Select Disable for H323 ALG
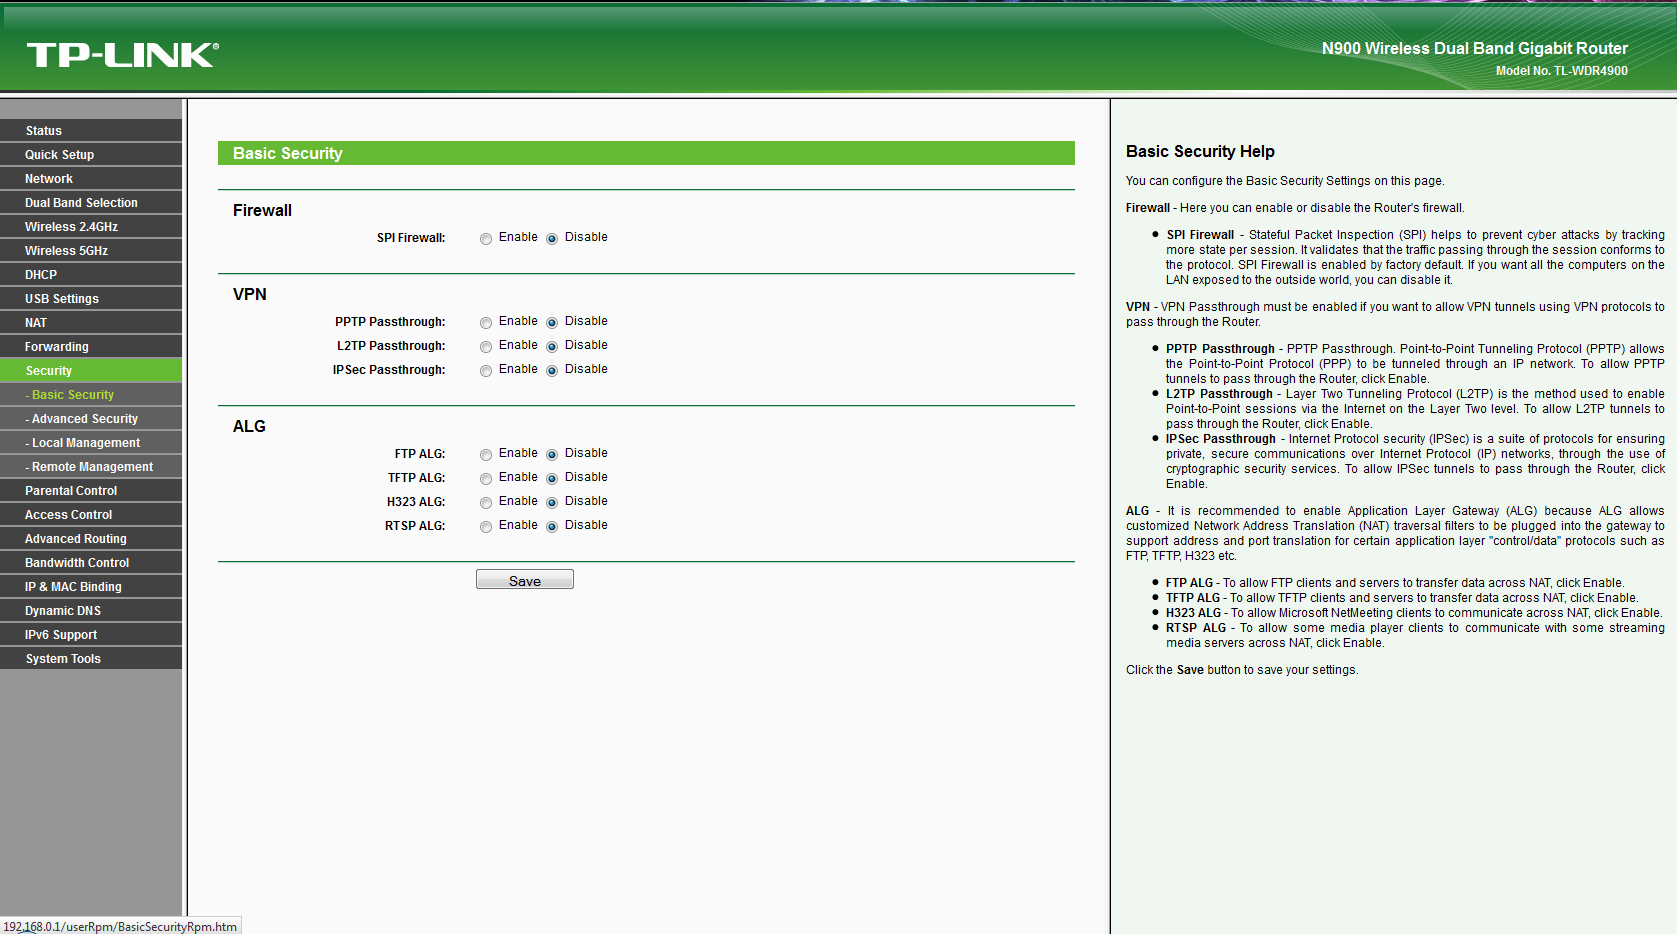The height and width of the screenshot is (934, 1677). point(552,503)
